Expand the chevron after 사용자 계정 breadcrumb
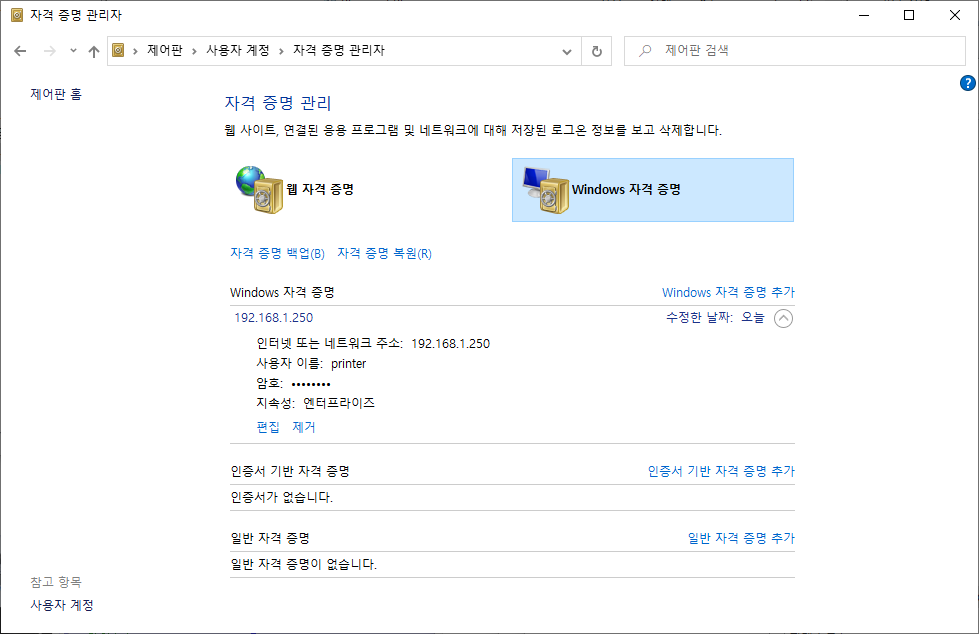Viewport: 979px width, 634px height. (x=281, y=51)
